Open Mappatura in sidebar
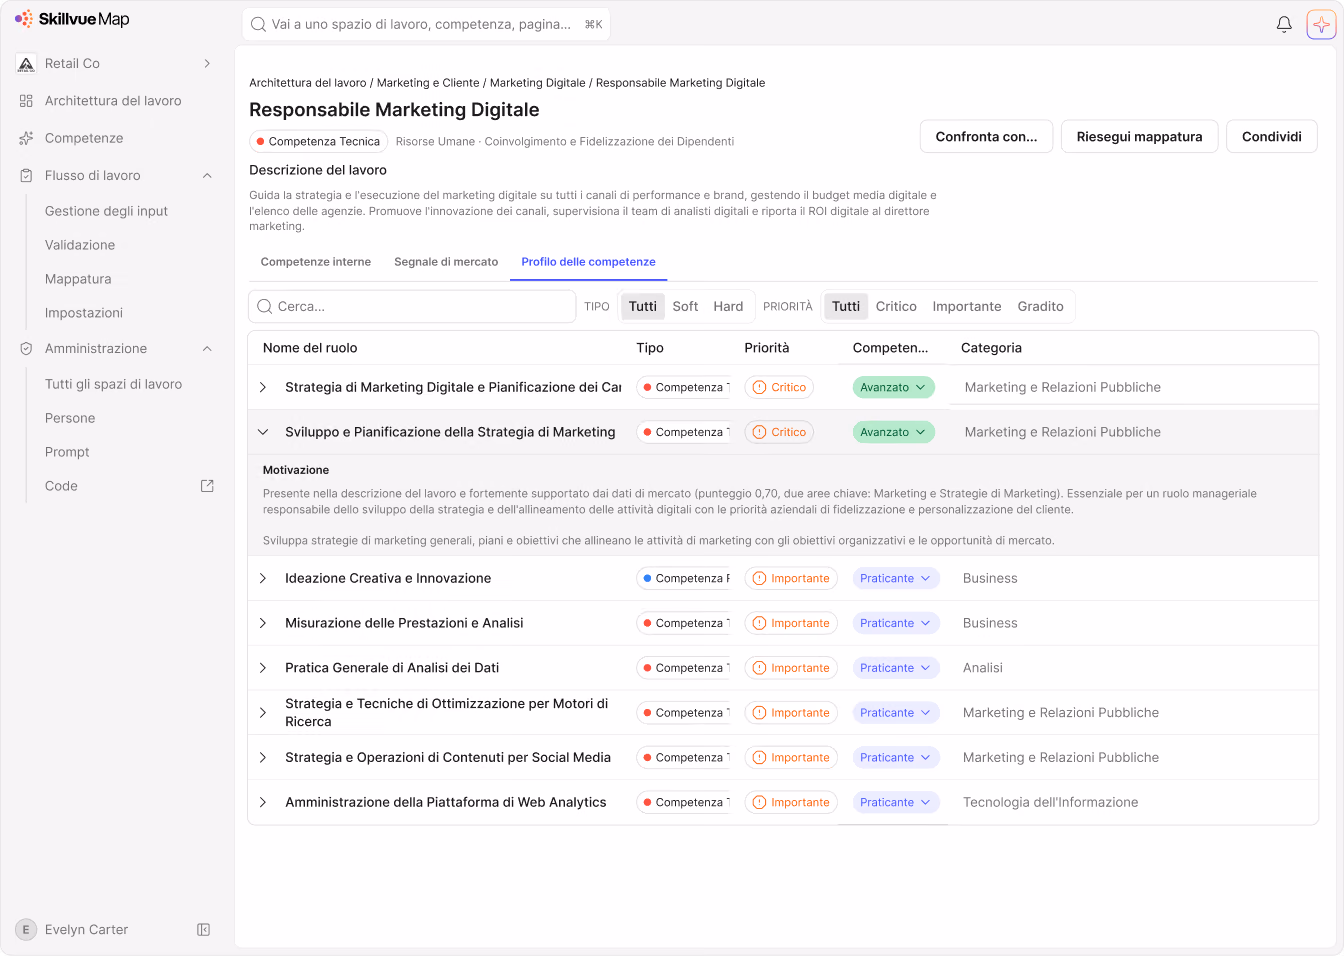The width and height of the screenshot is (1344, 956). pyautogui.click(x=78, y=279)
